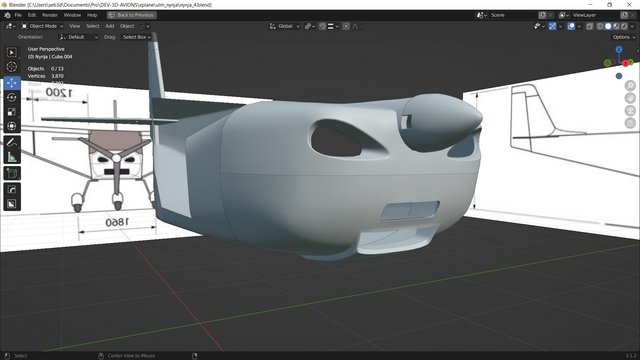Click the Scene name field
Image resolution: width=640 pixels, height=360 pixels.
(x=513, y=15)
